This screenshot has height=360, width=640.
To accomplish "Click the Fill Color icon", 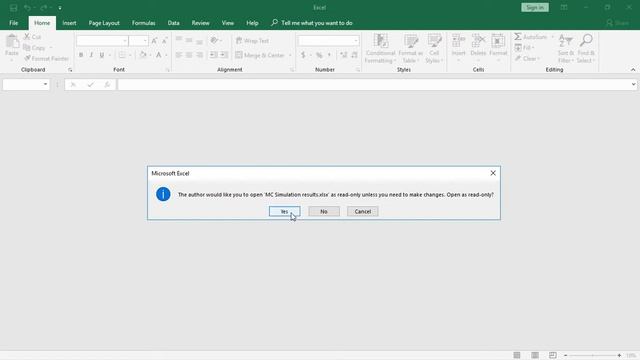I will click(142, 55).
